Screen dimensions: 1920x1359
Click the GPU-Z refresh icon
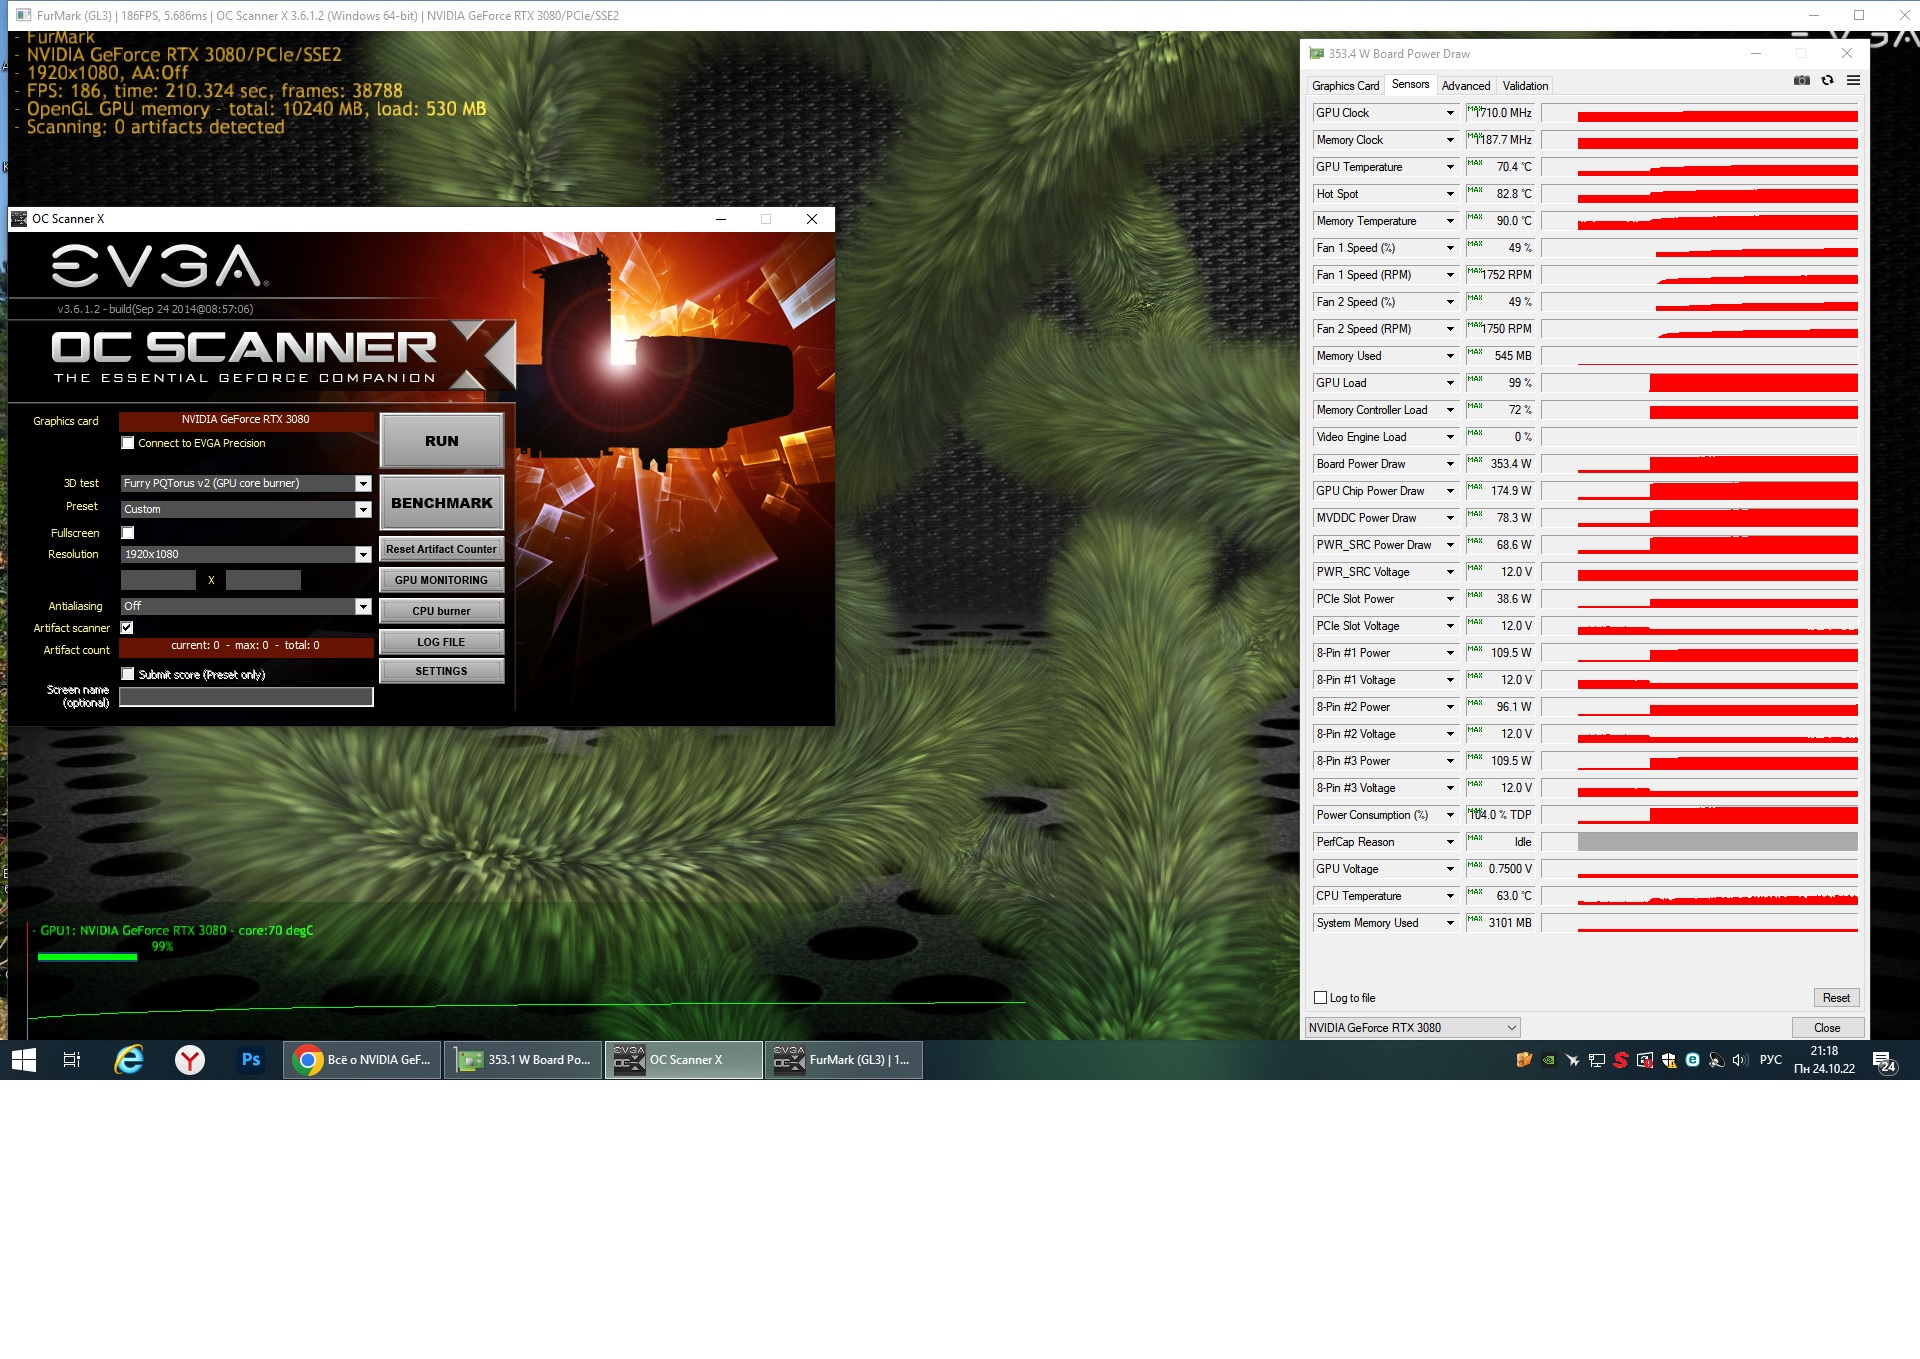[1827, 81]
